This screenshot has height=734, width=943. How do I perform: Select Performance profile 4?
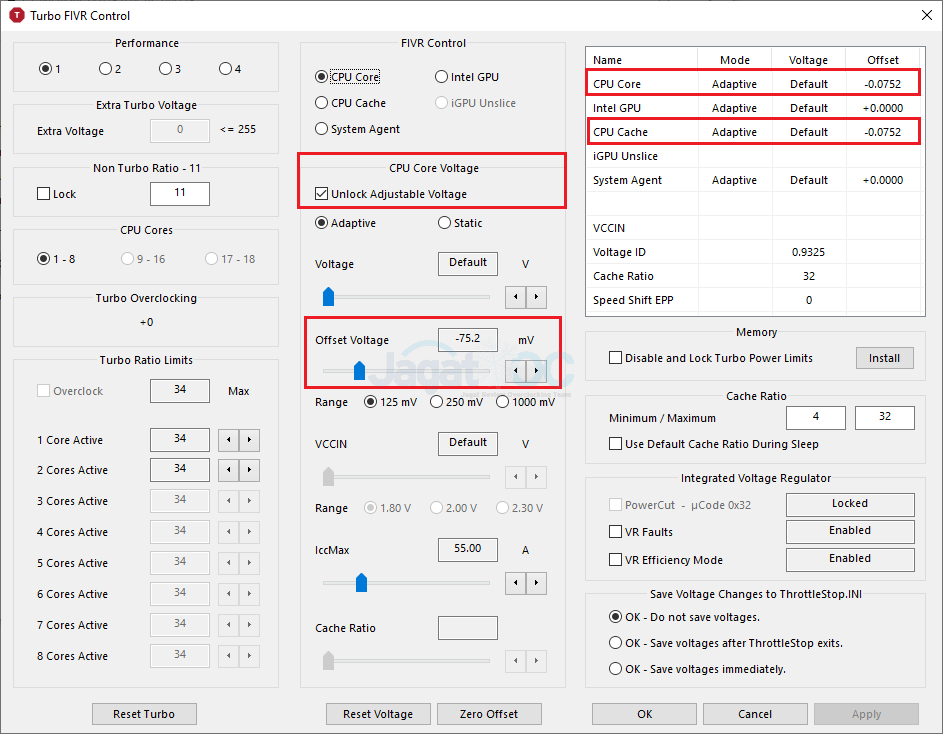tap(230, 69)
